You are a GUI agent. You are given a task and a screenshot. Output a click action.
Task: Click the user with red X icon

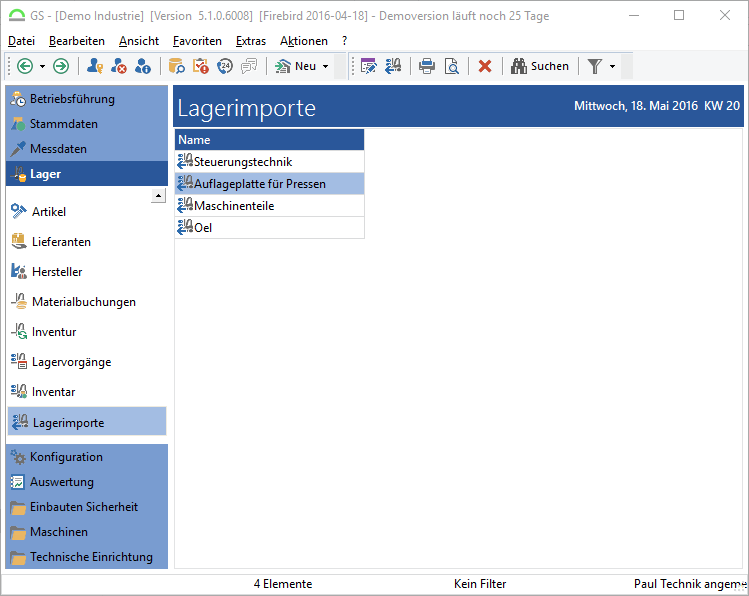point(118,66)
